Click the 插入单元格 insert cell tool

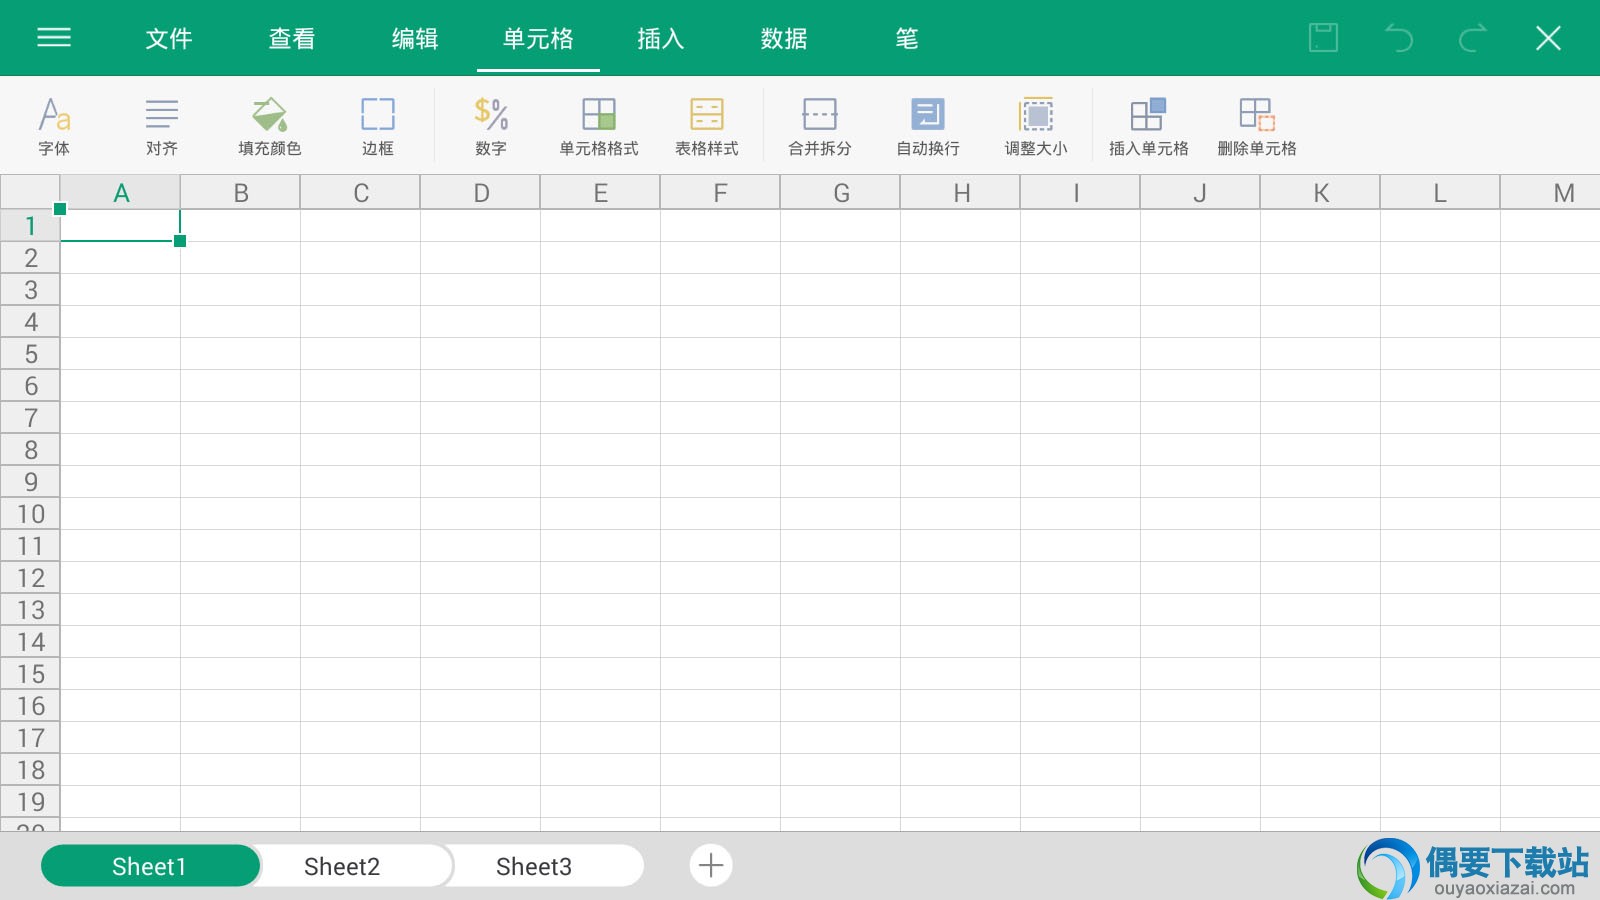coord(1149,127)
